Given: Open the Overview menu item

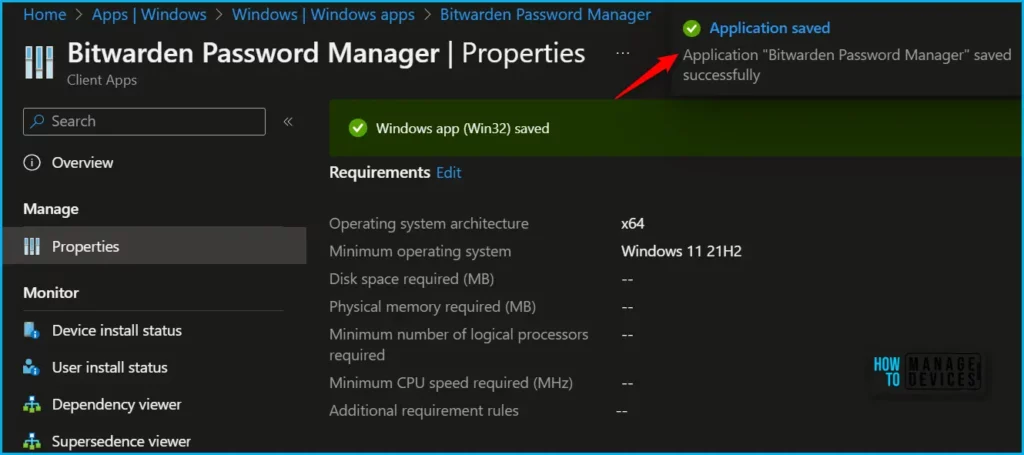Looking at the screenshot, I should coord(82,163).
